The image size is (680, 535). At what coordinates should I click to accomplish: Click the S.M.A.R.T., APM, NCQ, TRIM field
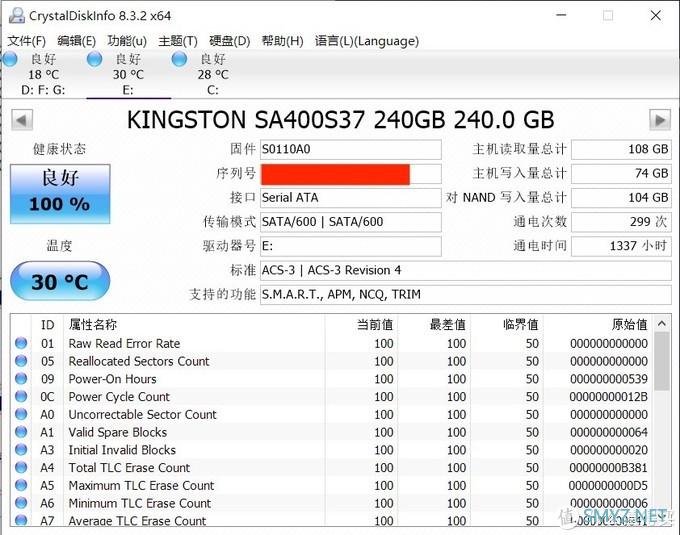pyautogui.click(x=465, y=295)
